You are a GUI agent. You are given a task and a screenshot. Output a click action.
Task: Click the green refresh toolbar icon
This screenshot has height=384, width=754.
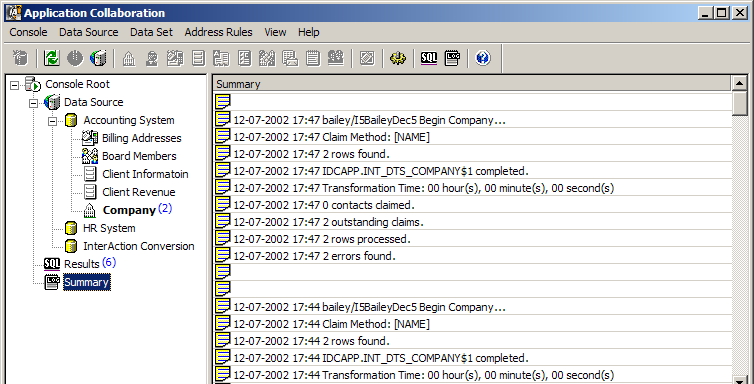pyautogui.click(x=51, y=59)
